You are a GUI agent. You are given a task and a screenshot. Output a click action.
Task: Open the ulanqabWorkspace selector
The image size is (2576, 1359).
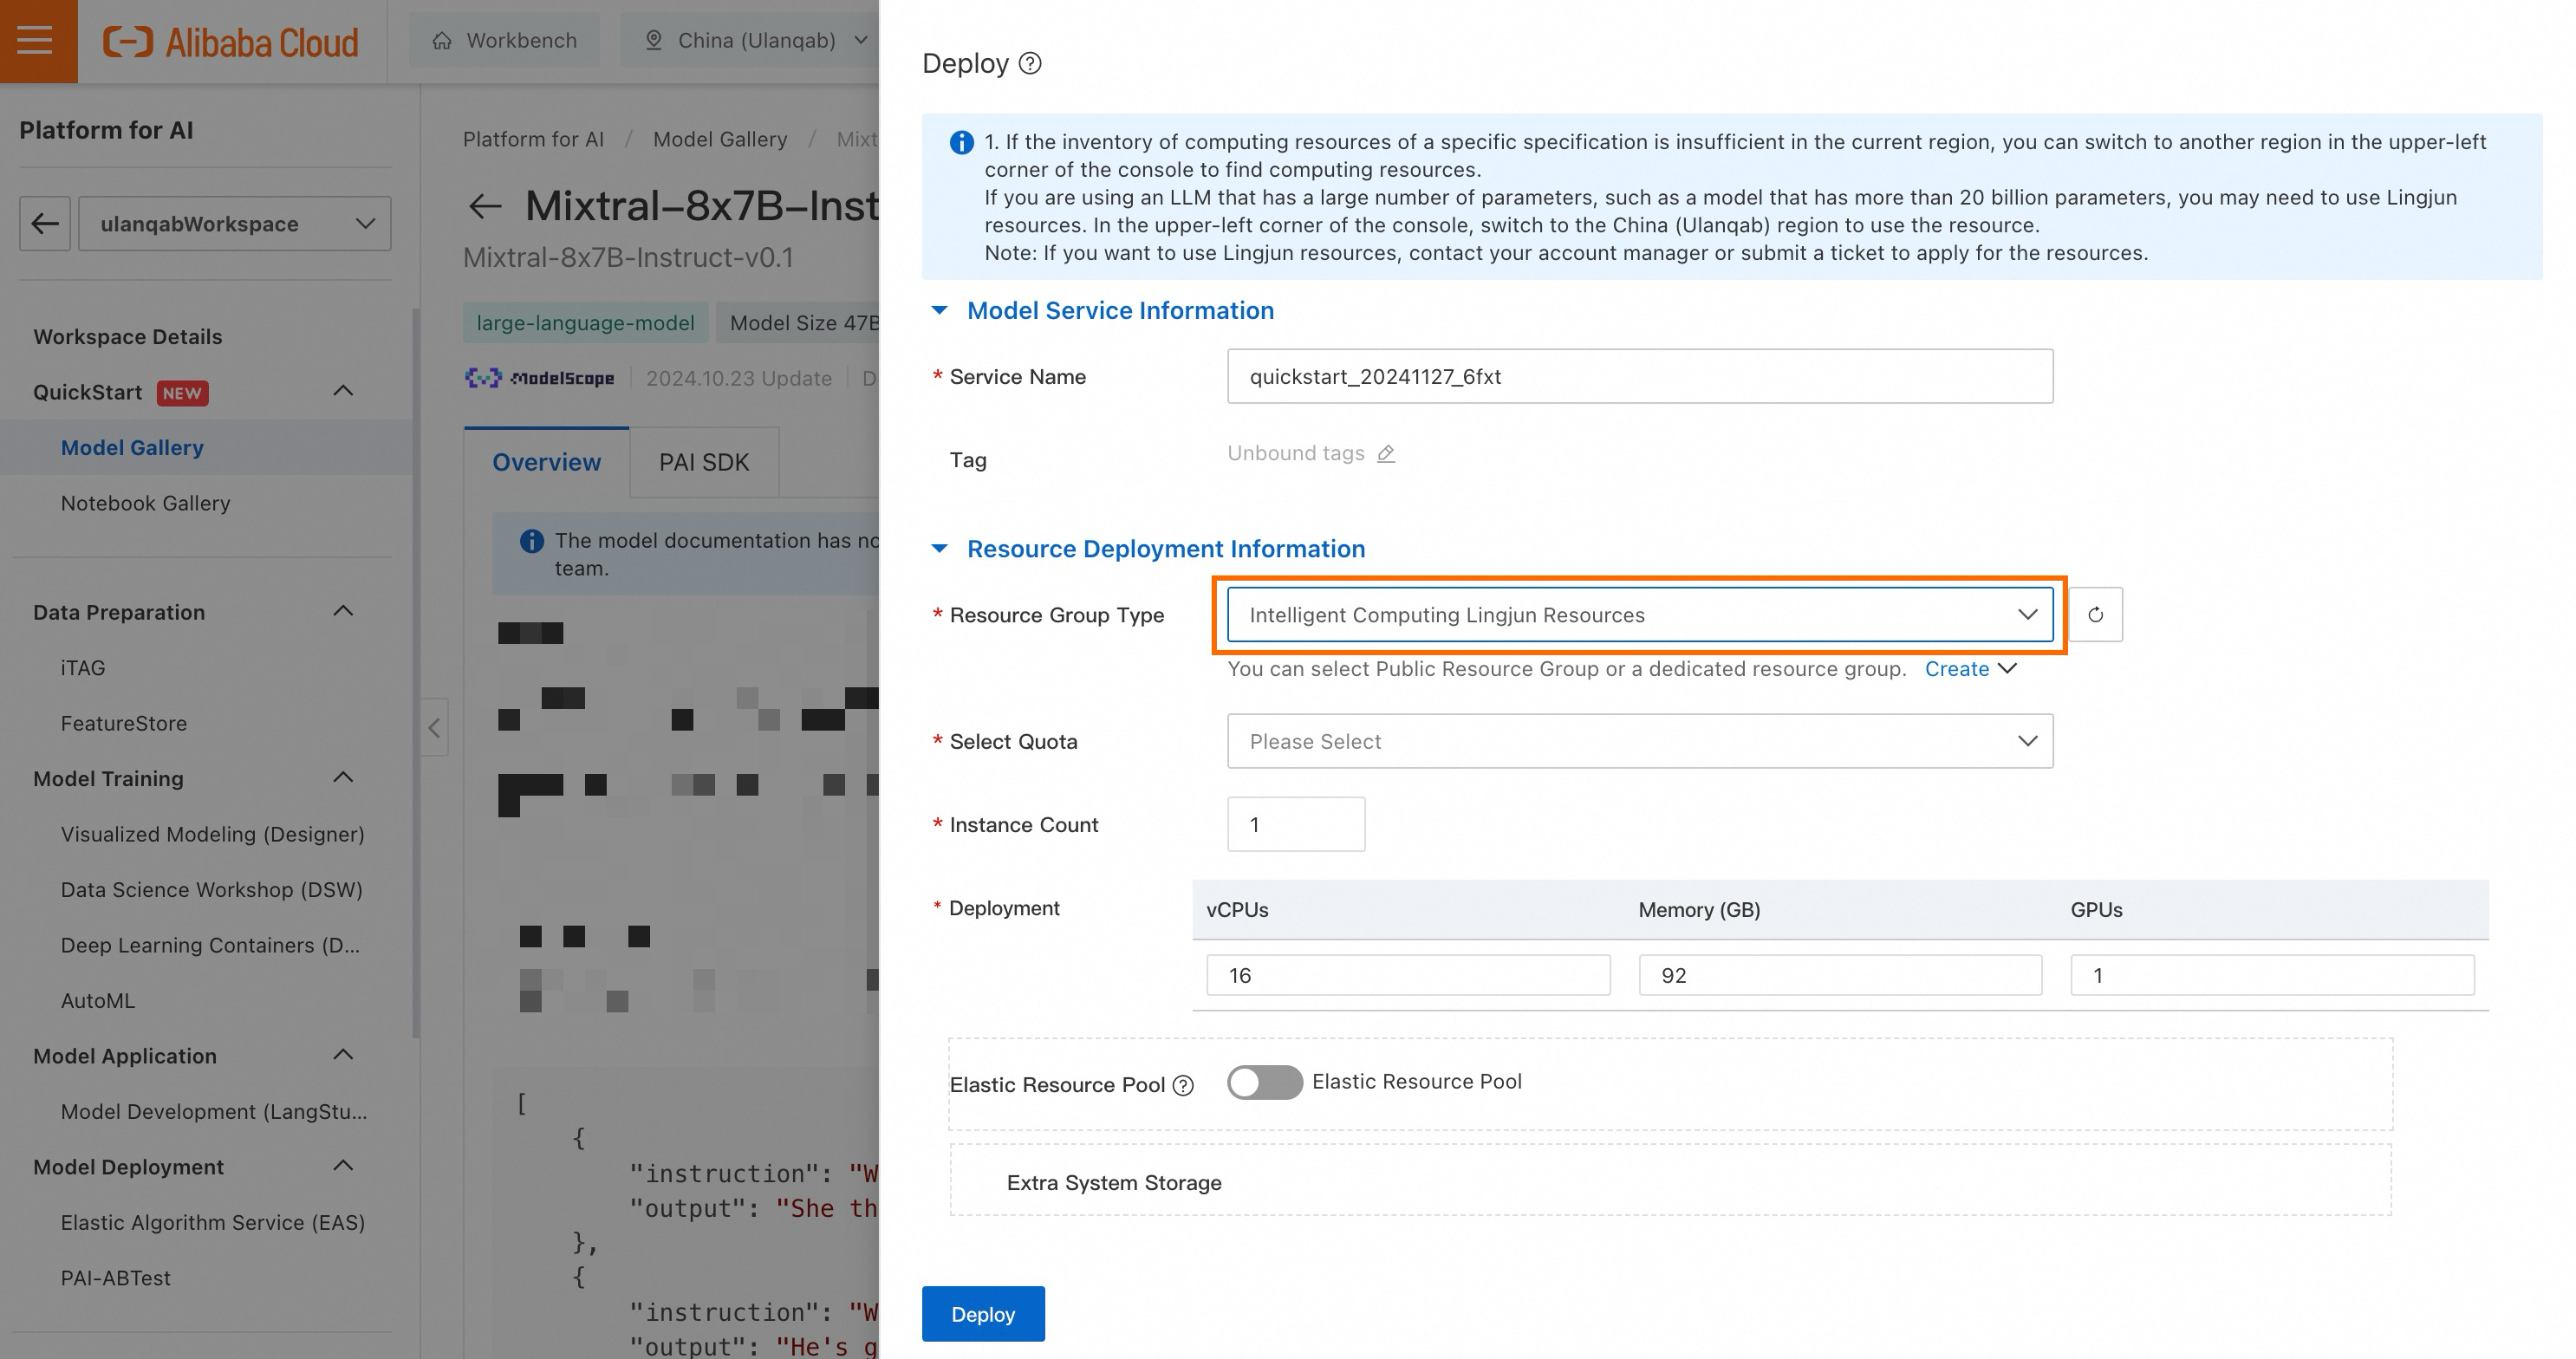(x=235, y=223)
